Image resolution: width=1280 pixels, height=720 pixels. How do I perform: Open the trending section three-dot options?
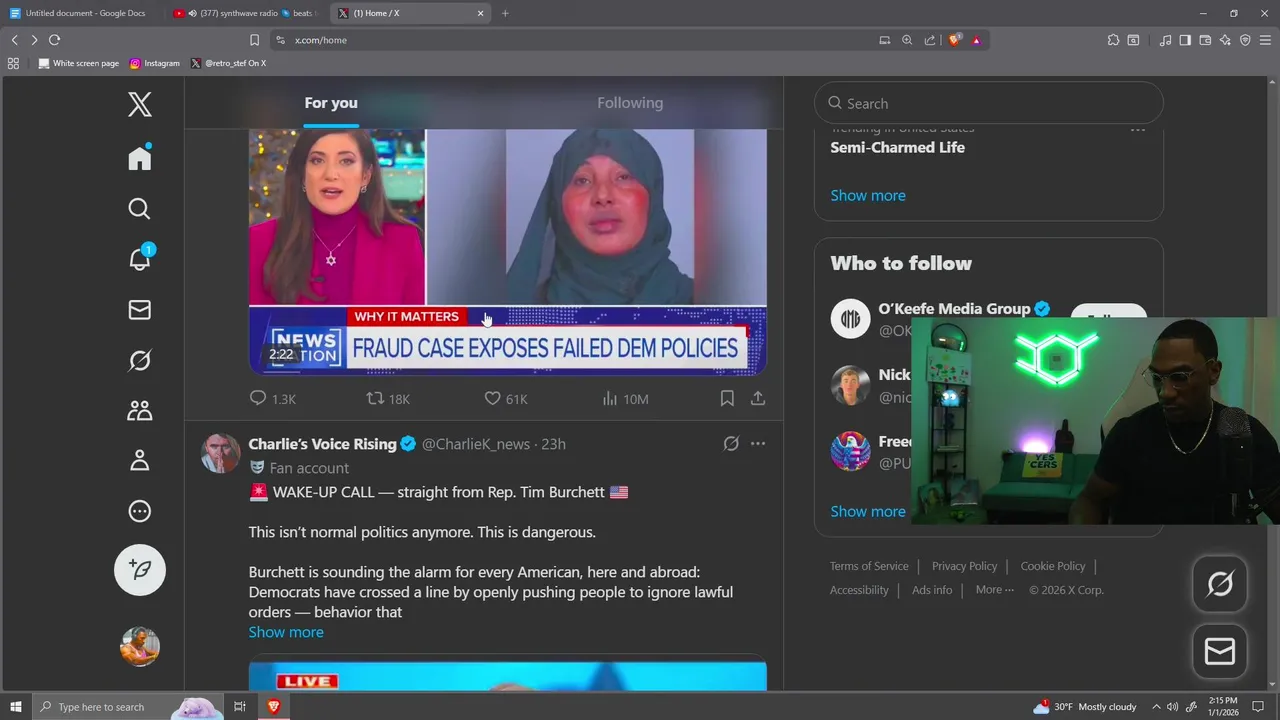[1138, 129]
